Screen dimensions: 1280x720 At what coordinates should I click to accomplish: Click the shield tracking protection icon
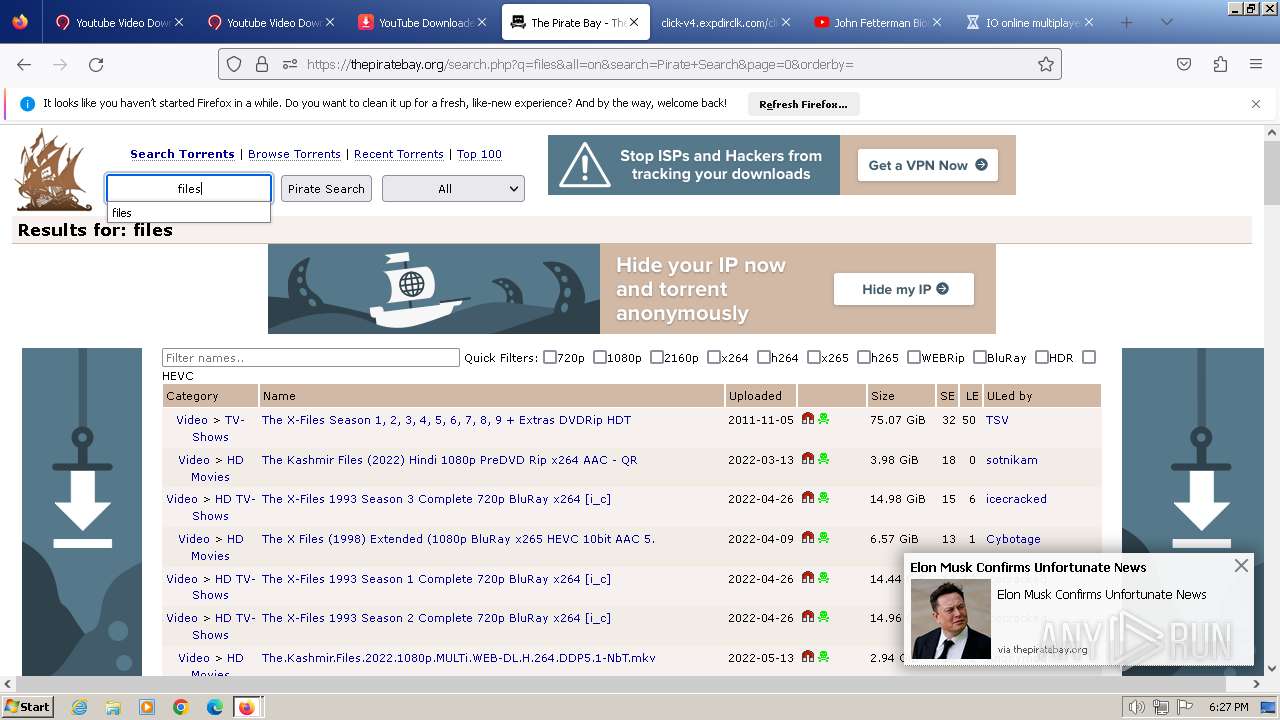click(234, 64)
